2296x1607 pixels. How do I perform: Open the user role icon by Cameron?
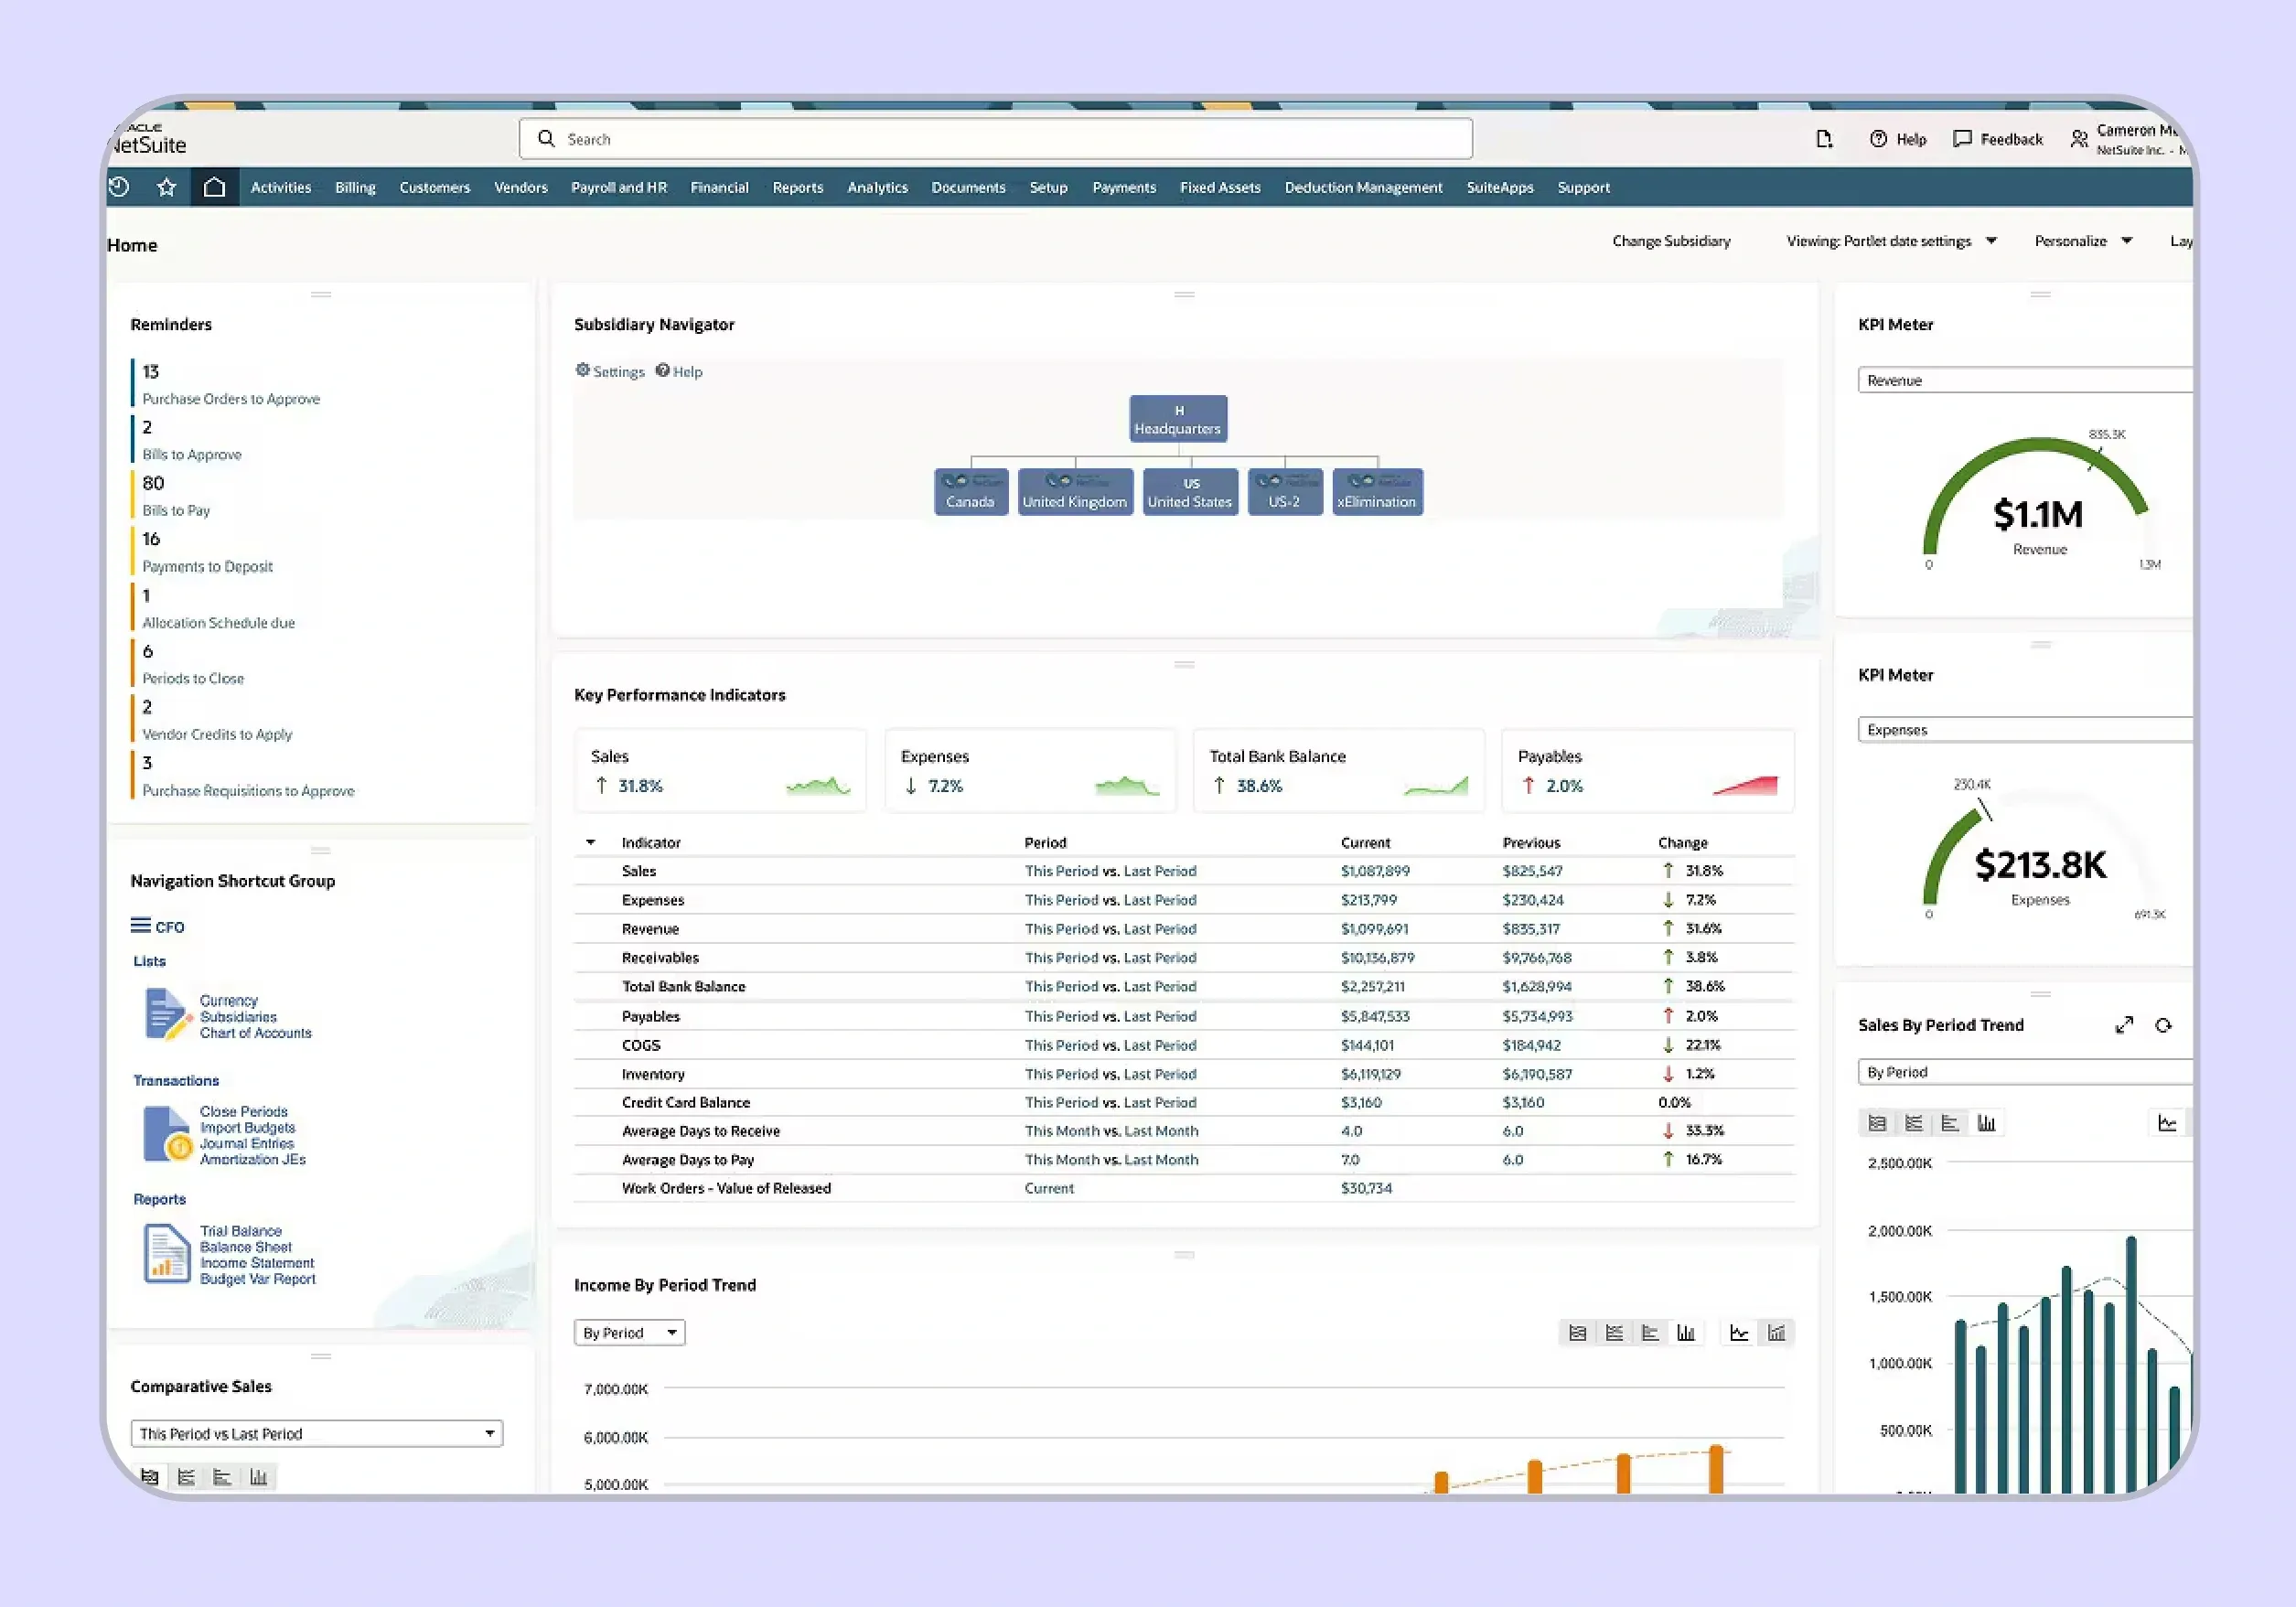tap(2079, 139)
